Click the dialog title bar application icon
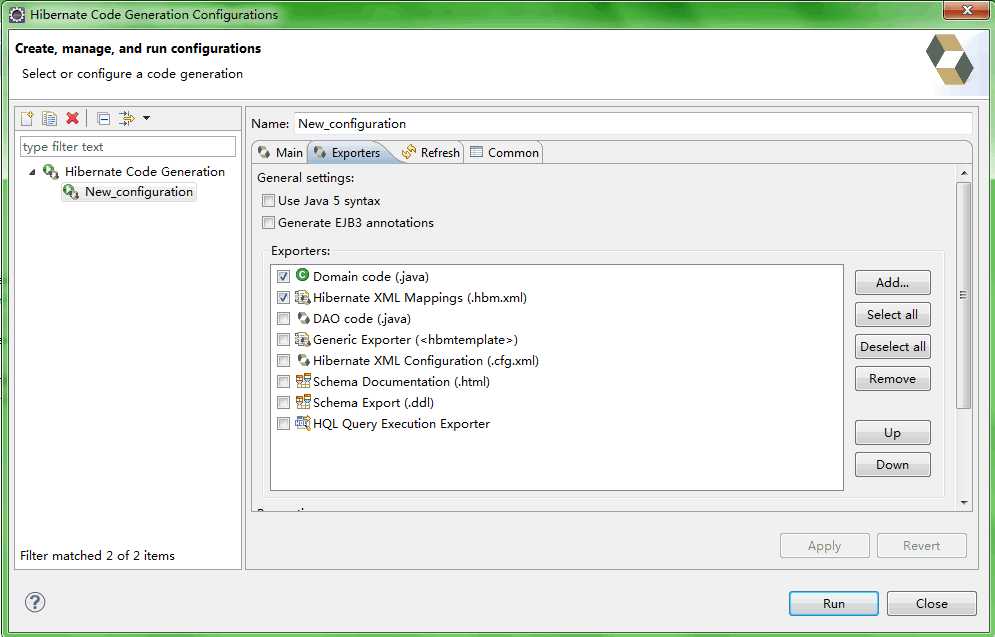This screenshot has width=995, height=637. tap(16, 13)
